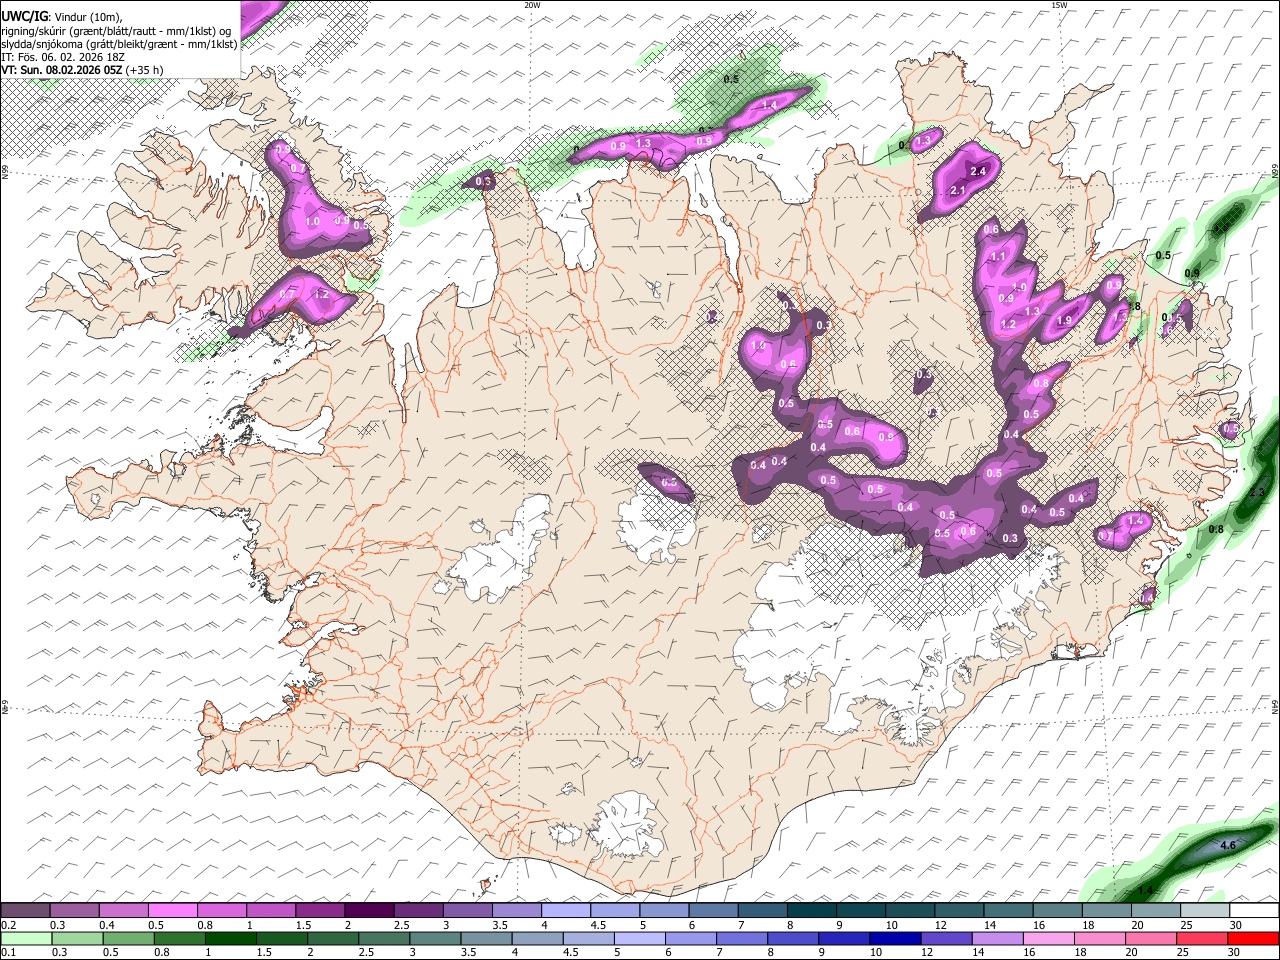Click the 1.1 snowfall value in the northeast

point(998,257)
